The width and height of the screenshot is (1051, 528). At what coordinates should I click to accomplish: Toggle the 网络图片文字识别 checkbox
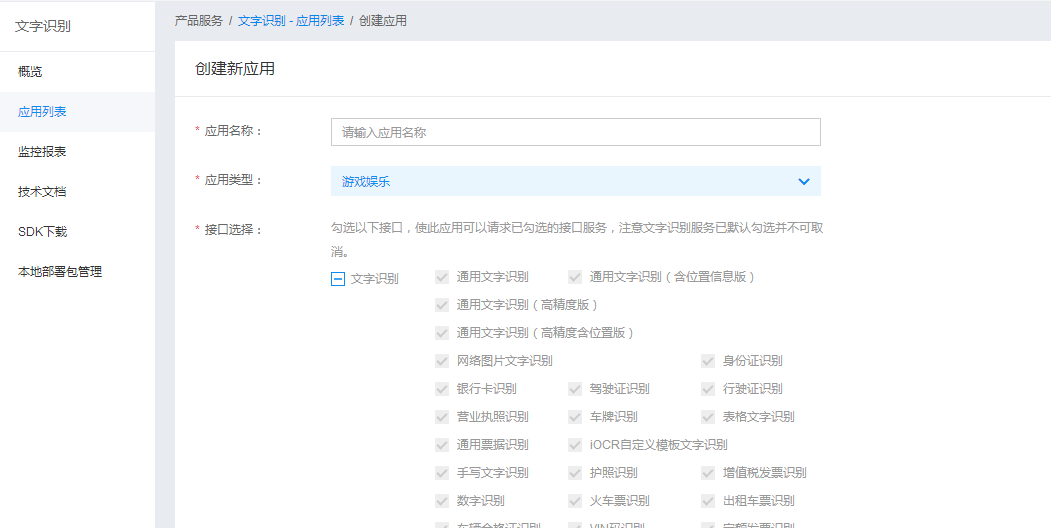tap(442, 361)
